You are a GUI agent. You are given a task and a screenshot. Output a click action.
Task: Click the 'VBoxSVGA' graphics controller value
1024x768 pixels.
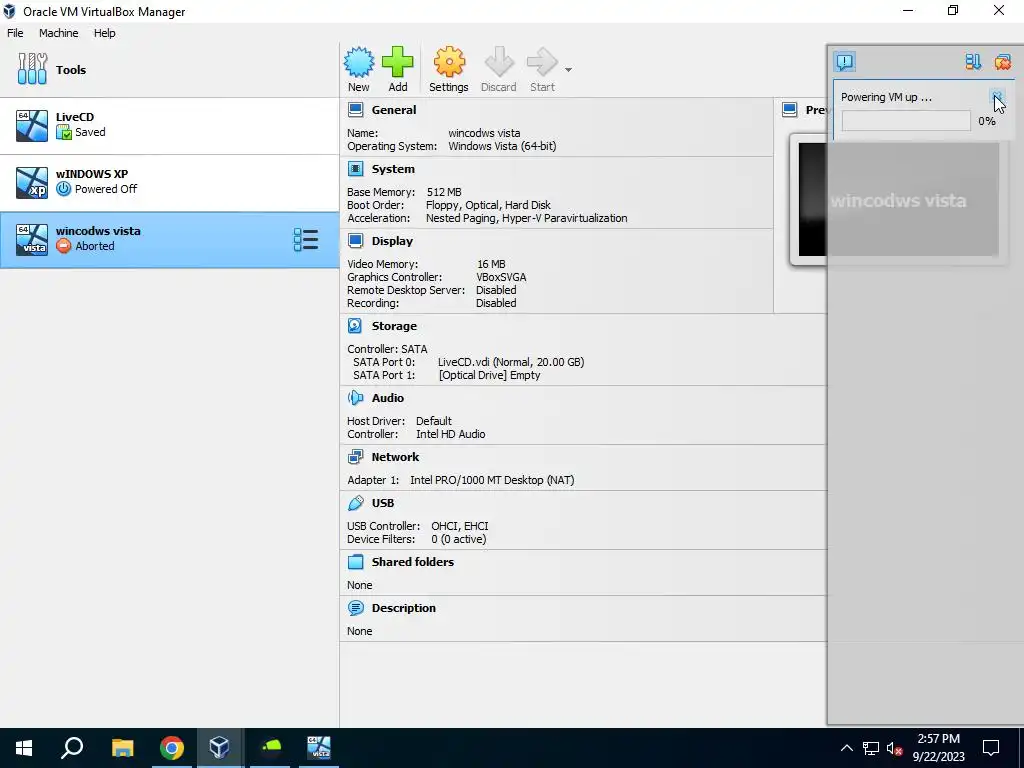click(x=501, y=277)
